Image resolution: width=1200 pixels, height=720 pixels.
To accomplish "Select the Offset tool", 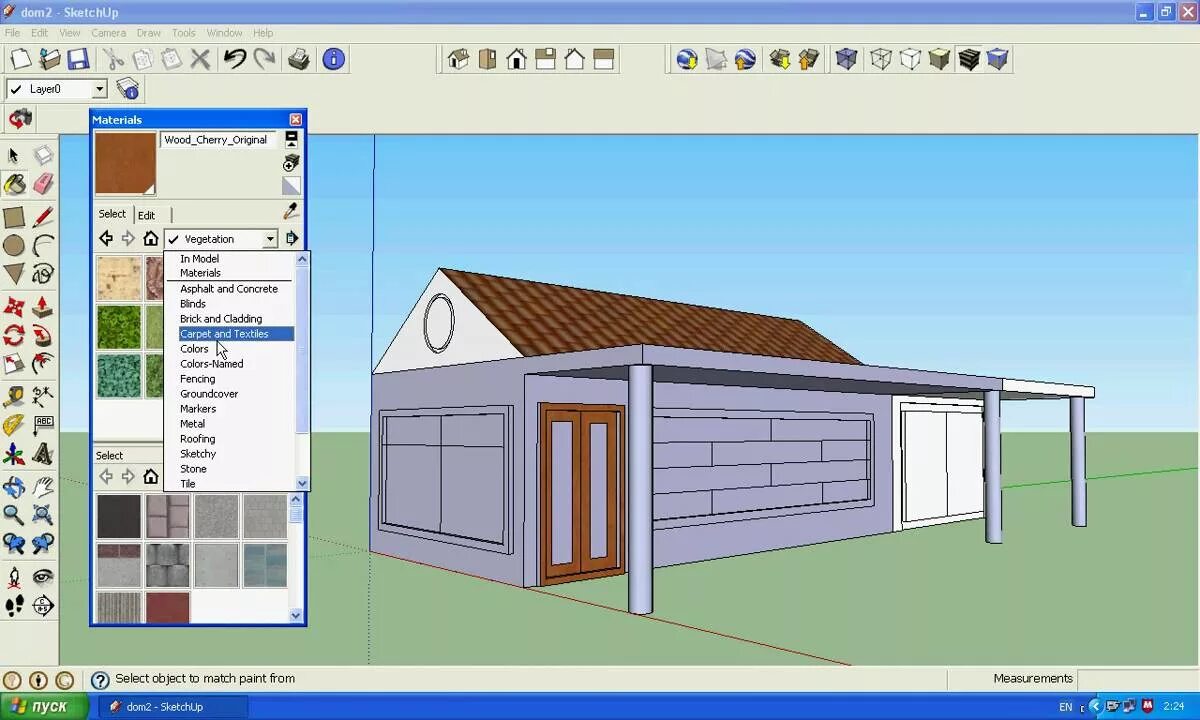I will 43,364.
